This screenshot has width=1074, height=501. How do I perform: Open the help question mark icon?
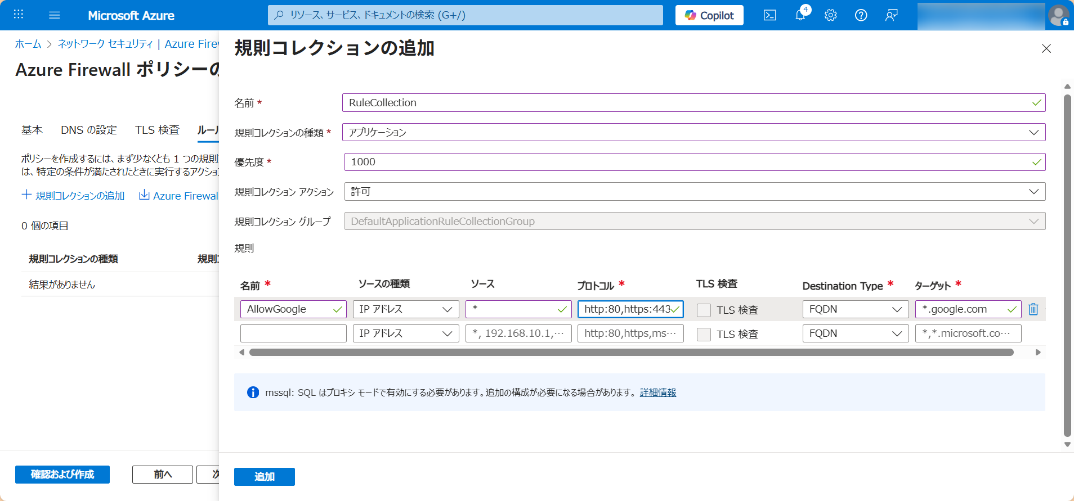(x=861, y=15)
